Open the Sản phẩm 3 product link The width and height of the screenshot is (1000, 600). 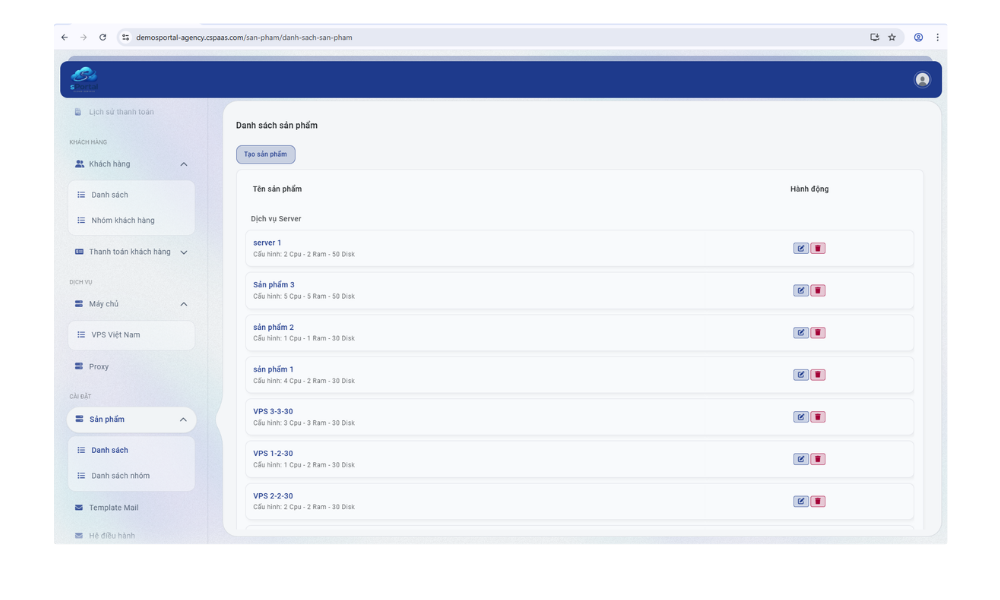point(274,285)
